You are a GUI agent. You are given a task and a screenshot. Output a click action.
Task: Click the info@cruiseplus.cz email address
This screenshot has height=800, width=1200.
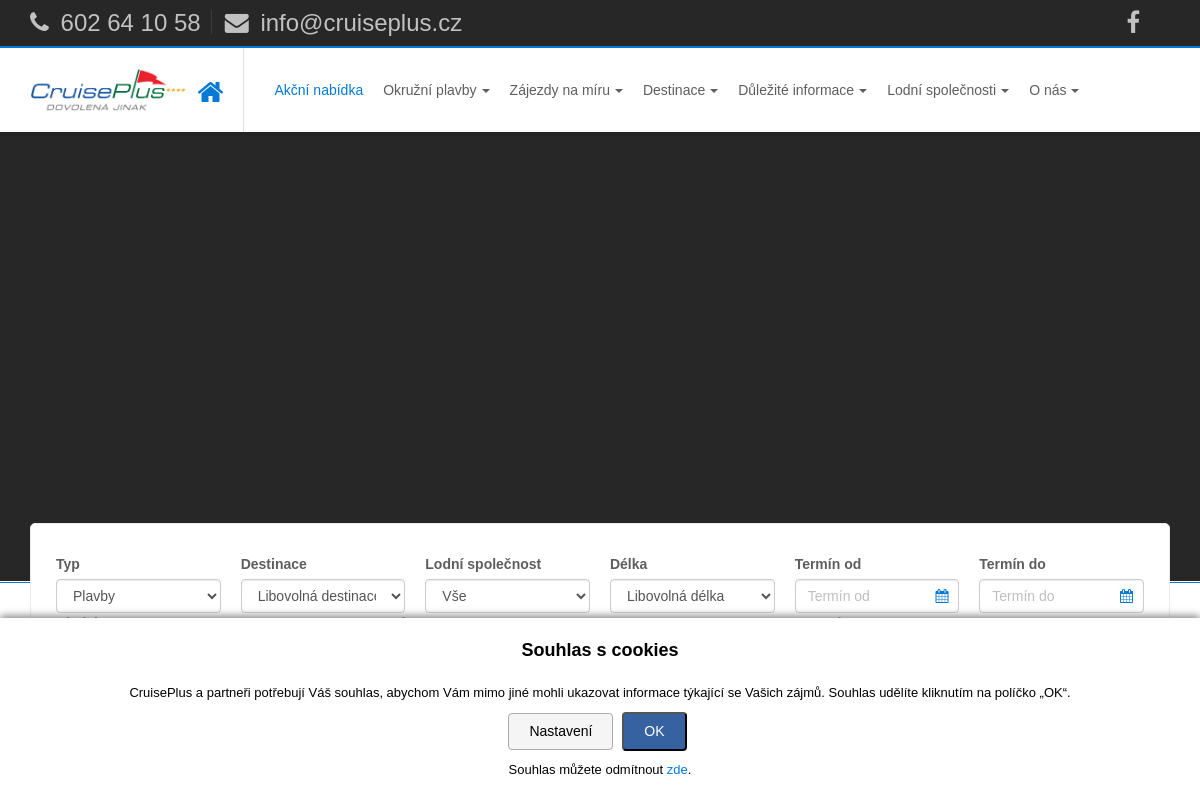point(361,23)
